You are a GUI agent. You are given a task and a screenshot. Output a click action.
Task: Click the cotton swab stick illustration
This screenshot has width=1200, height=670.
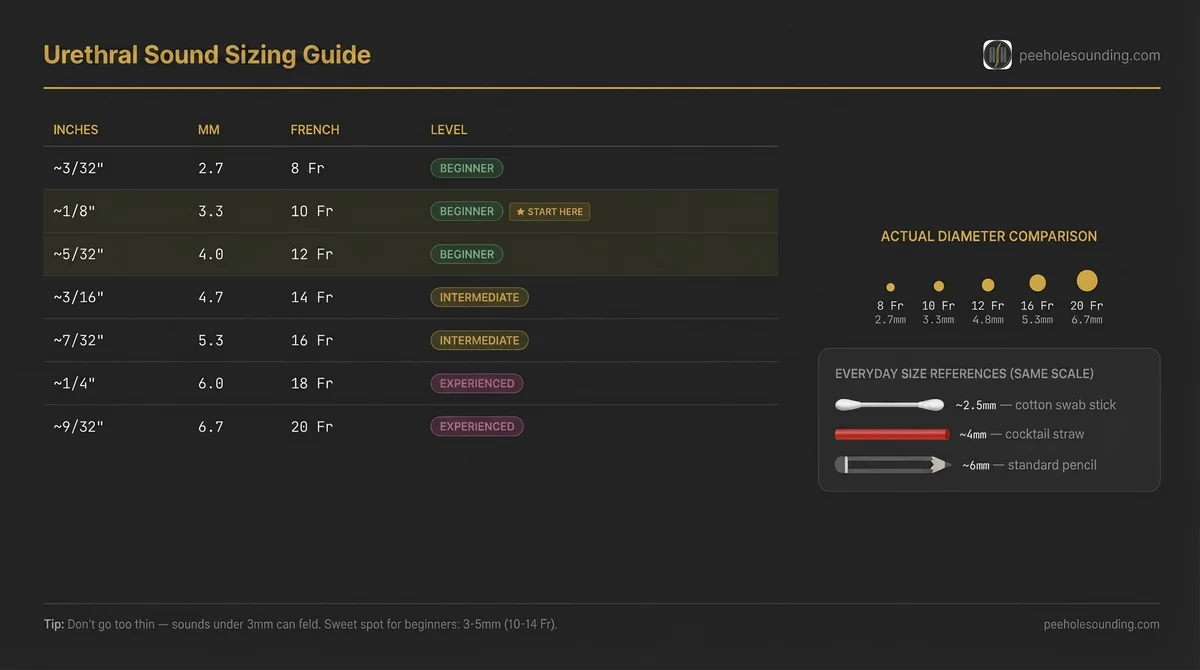coord(892,405)
